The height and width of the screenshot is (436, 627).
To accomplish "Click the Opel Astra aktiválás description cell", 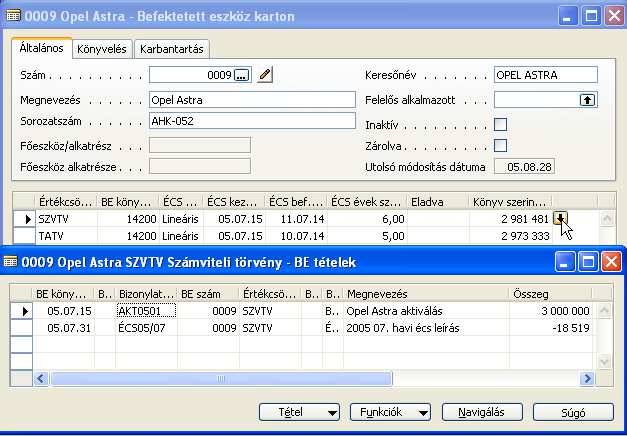I will click(x=426, y=311).
